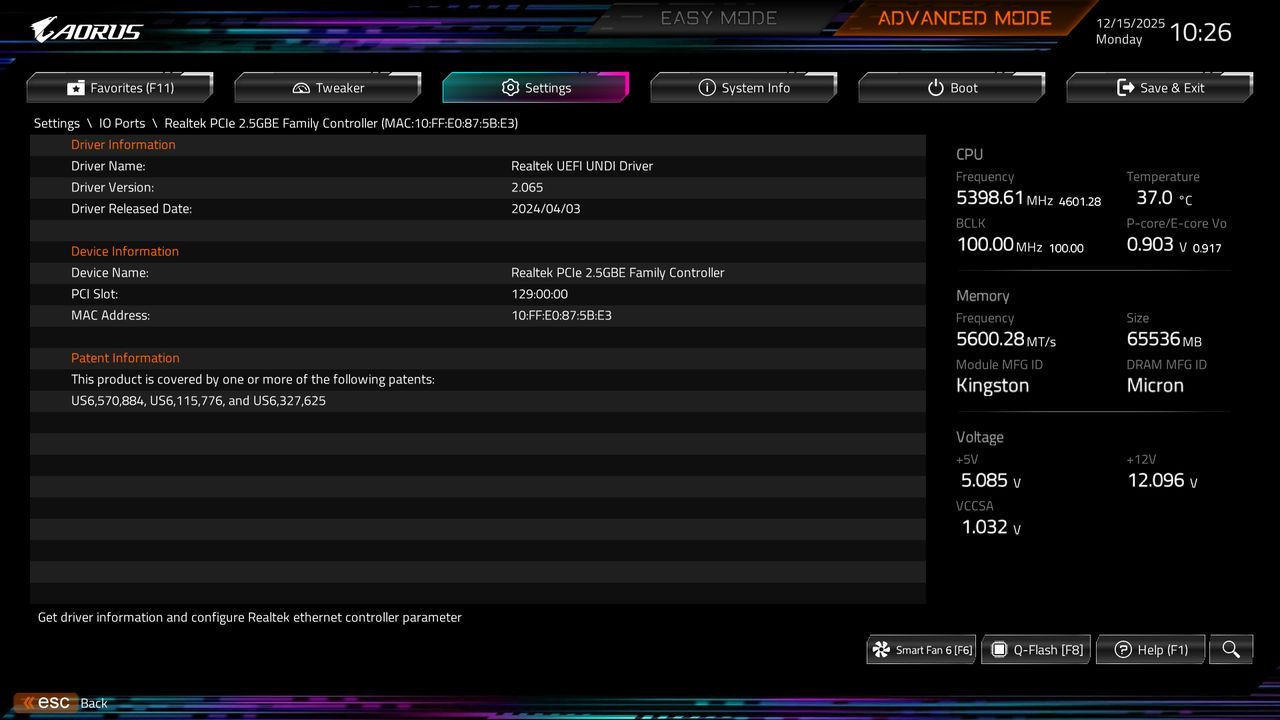Viewport: 1280px width, 720px height.
Task: Open the Tweaker tab
Action: 328,87
